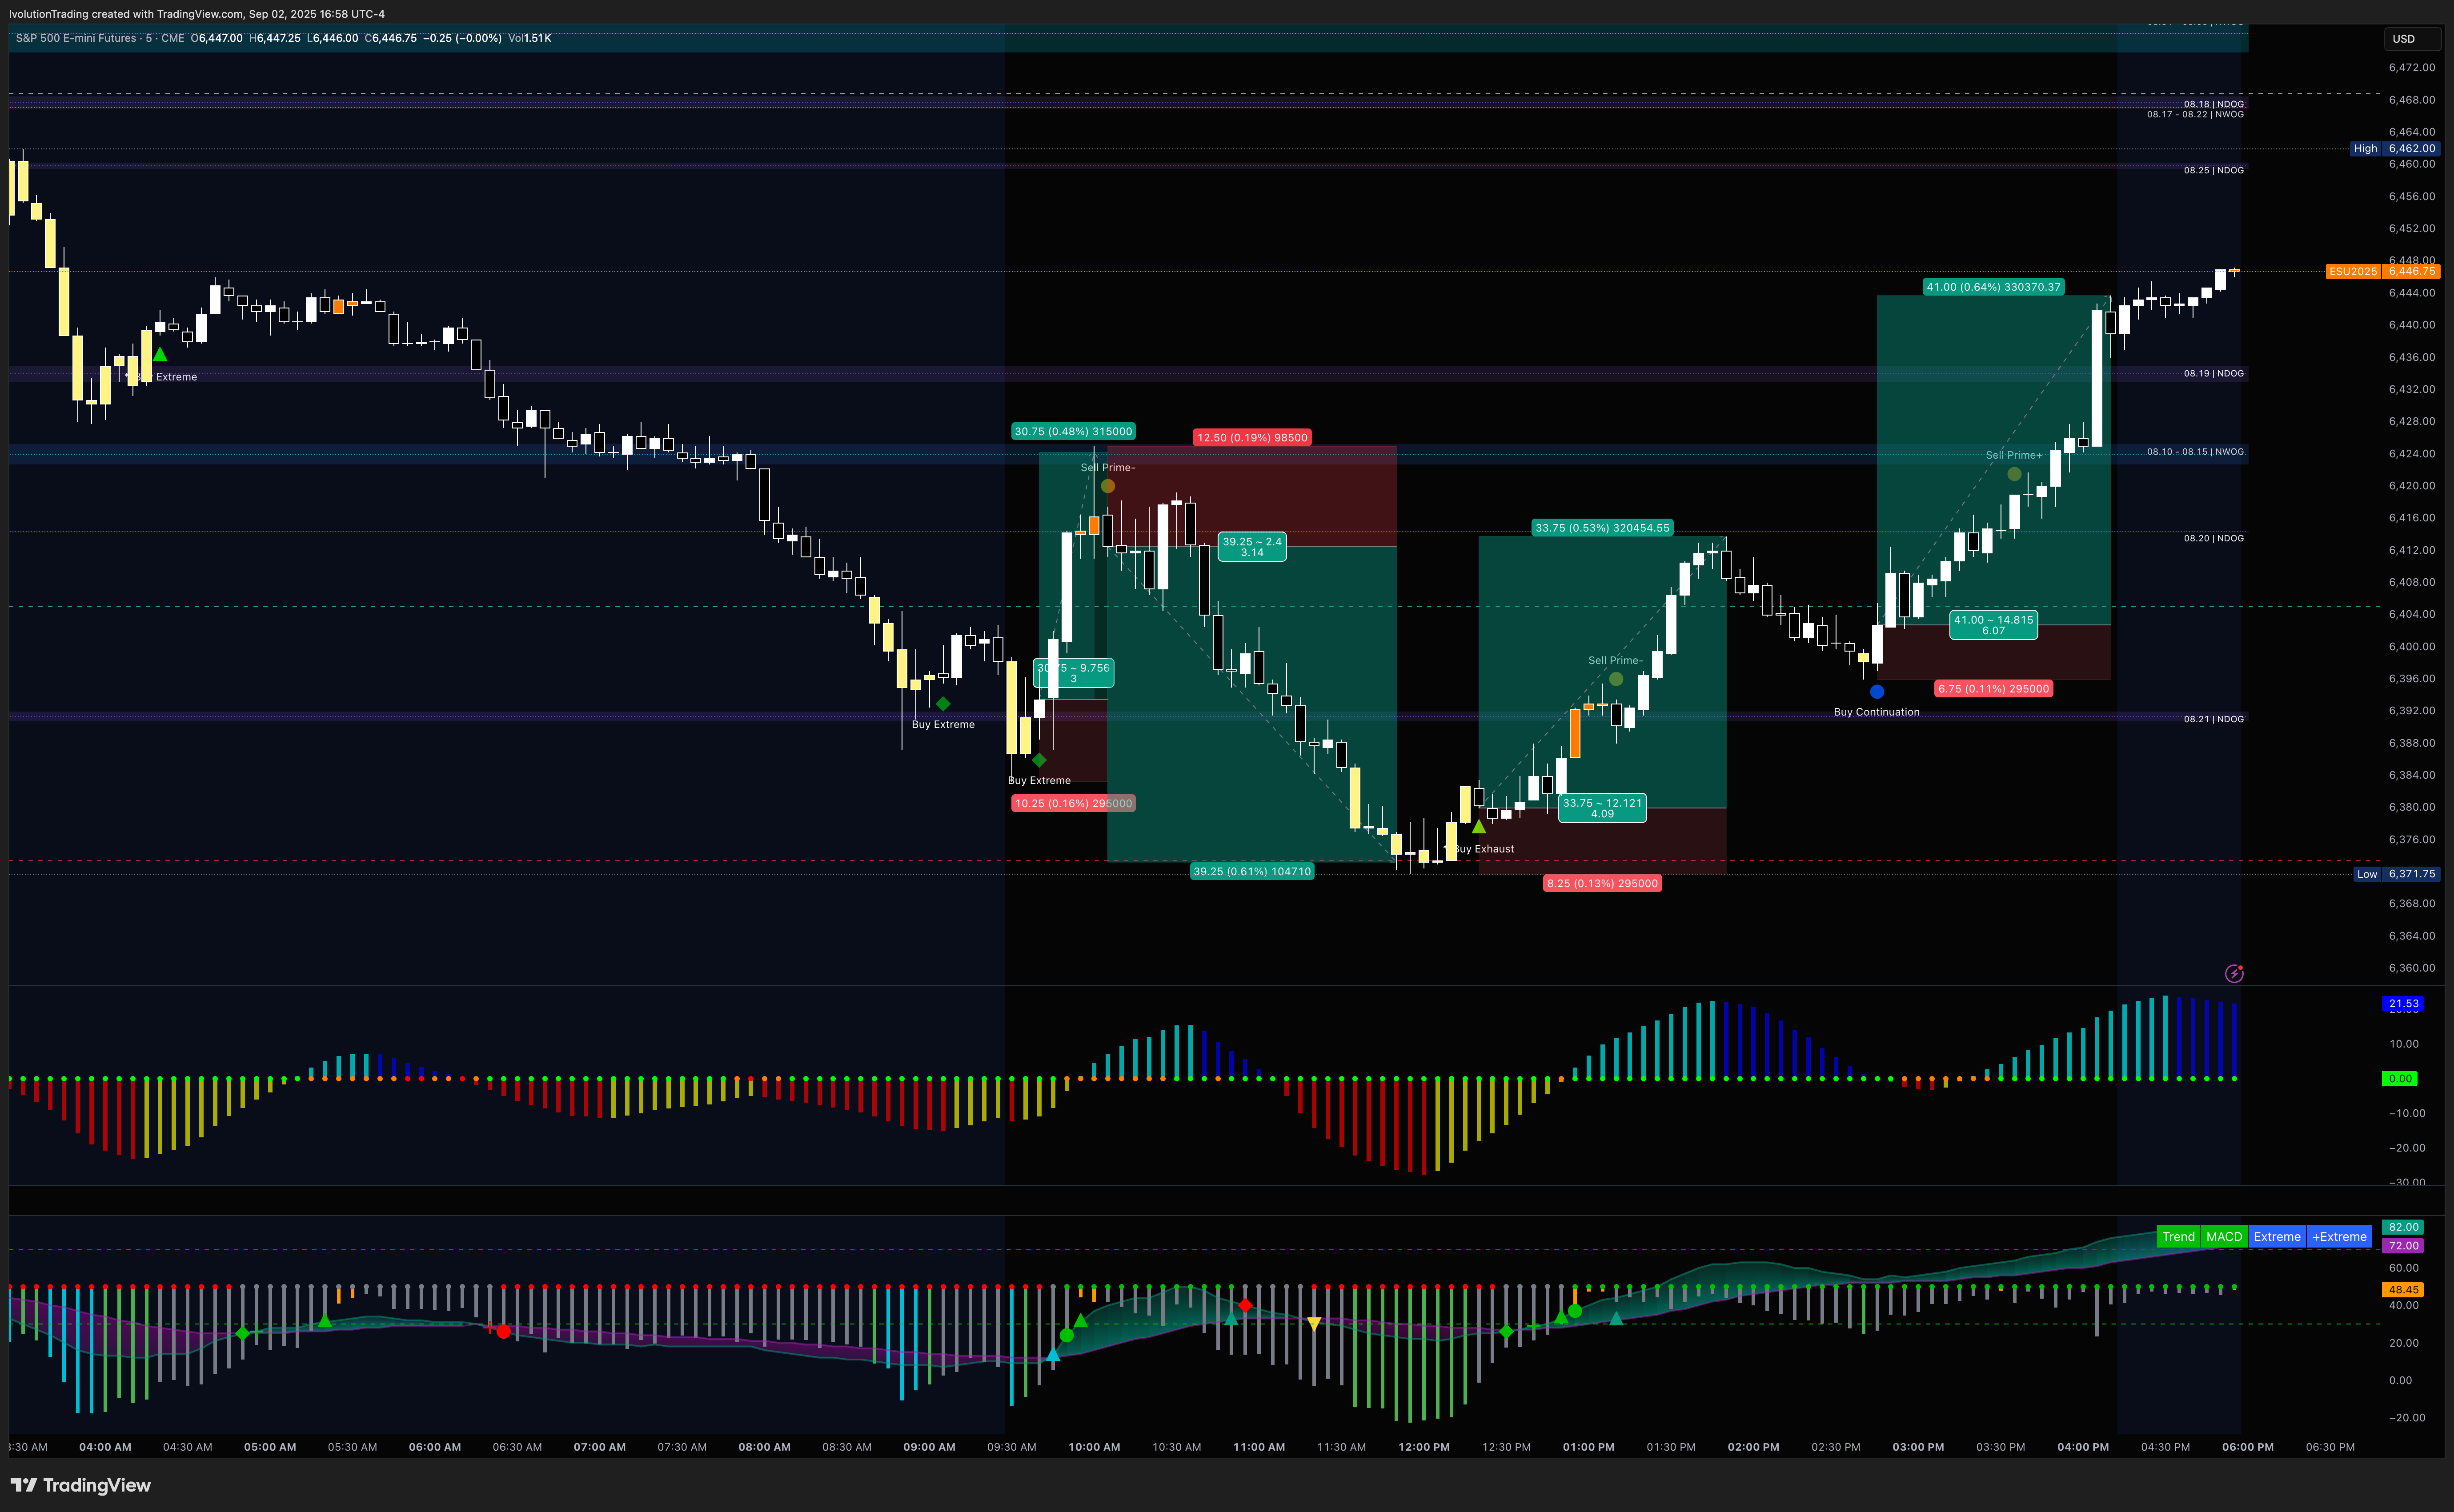This screenshot has height=1512, width=2454.
Task: Click the High 6,462.00 price tag
Action: click(x=2394, y=148)
